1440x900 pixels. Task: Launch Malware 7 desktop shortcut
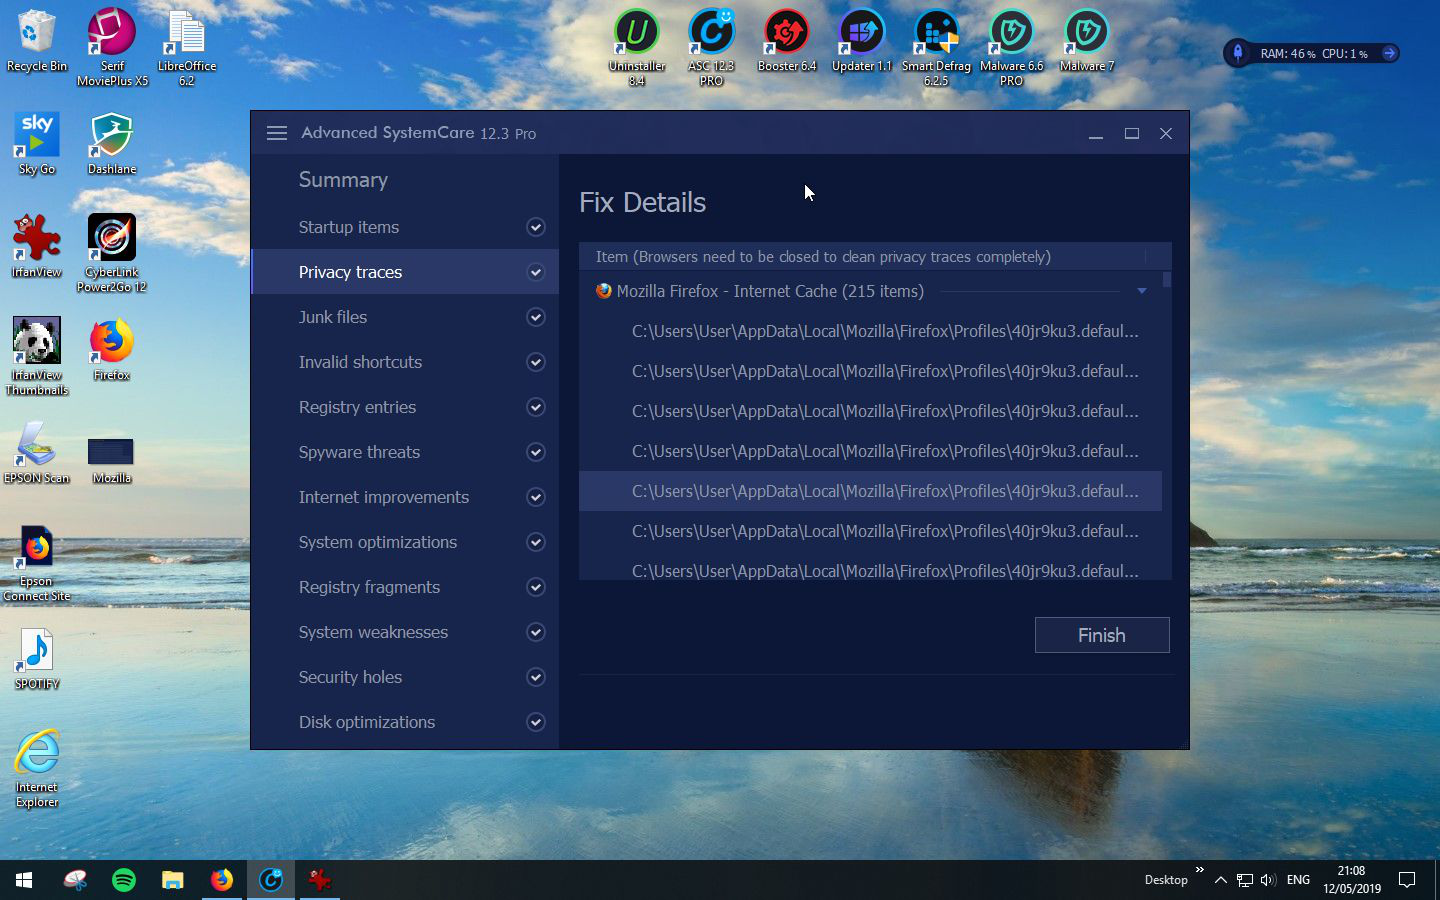click(1086, 41)
